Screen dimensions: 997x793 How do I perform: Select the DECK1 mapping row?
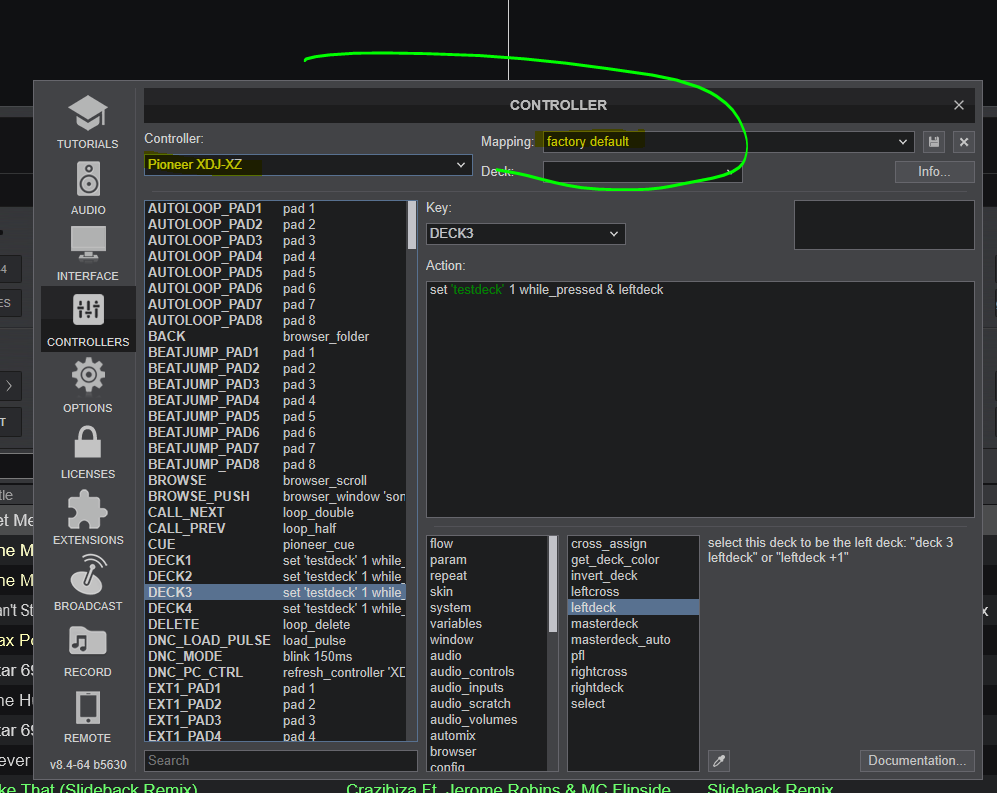point(275,560)
